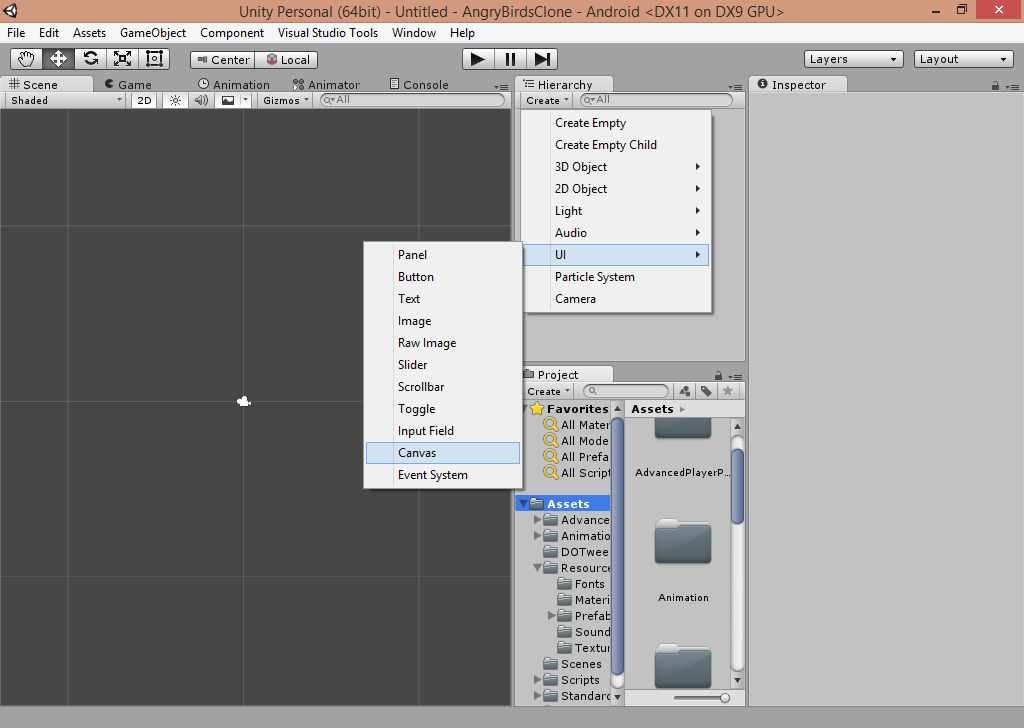Select the Hand tool
The image size is (1024, 728).
click(26, 59)
